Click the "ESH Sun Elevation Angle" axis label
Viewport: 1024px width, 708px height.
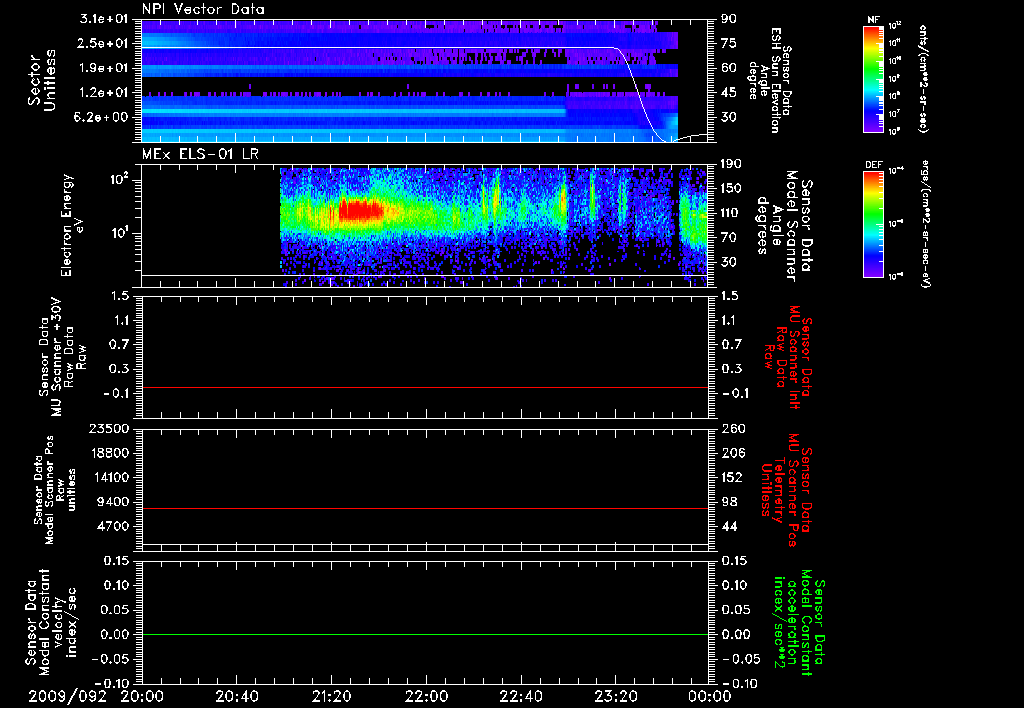(769, 80)
